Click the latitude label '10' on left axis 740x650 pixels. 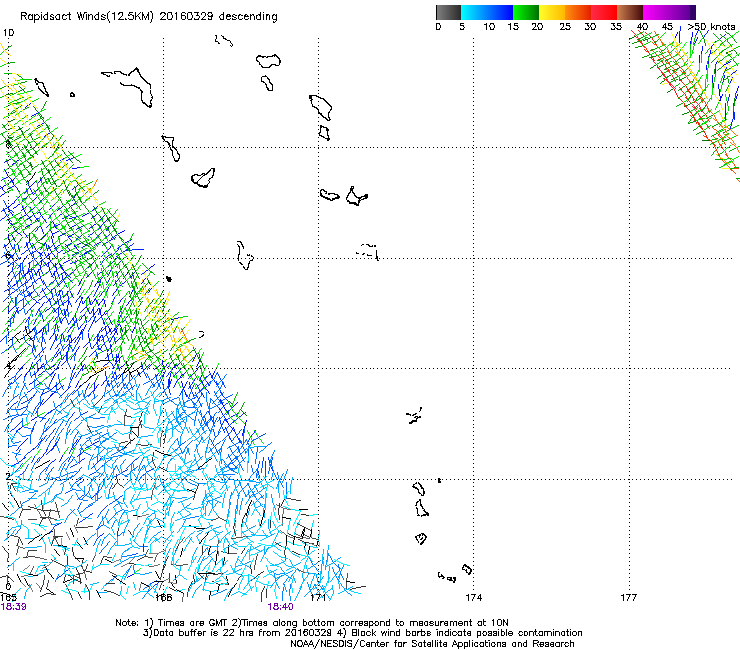[x=8, y=33]
